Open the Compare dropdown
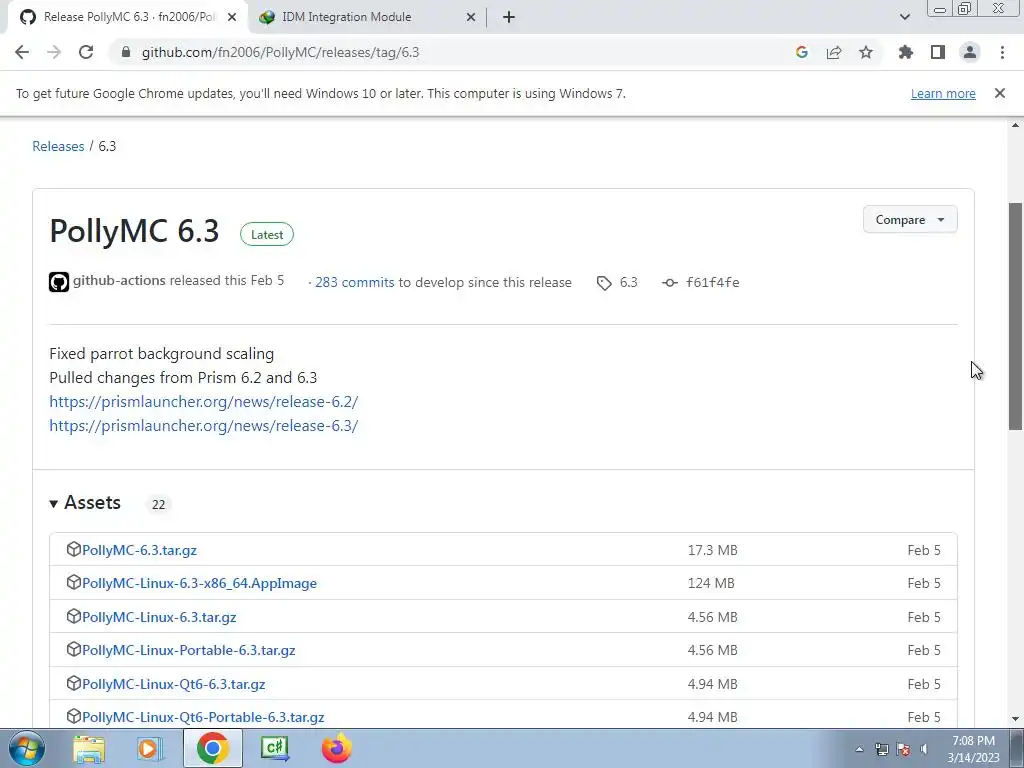This screenshot has width=1024, height=768. click(x=910, y=219)
